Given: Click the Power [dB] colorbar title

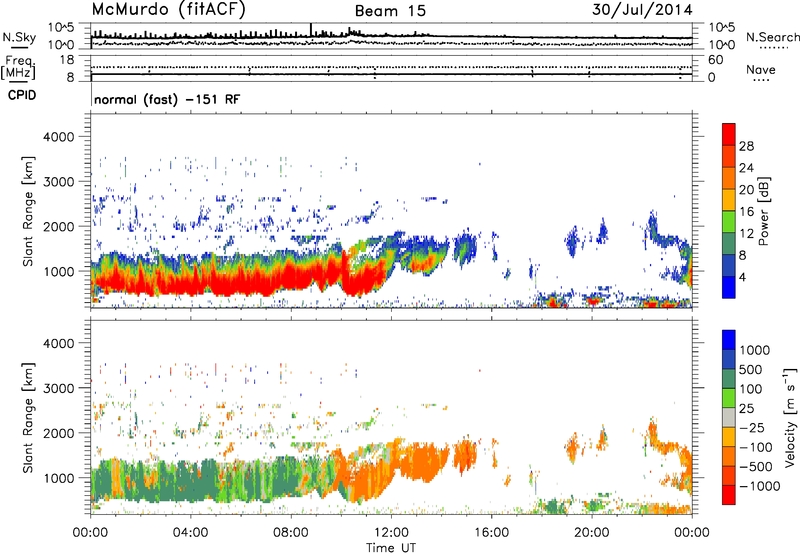Looking at the screenshot, I should 763,211.
